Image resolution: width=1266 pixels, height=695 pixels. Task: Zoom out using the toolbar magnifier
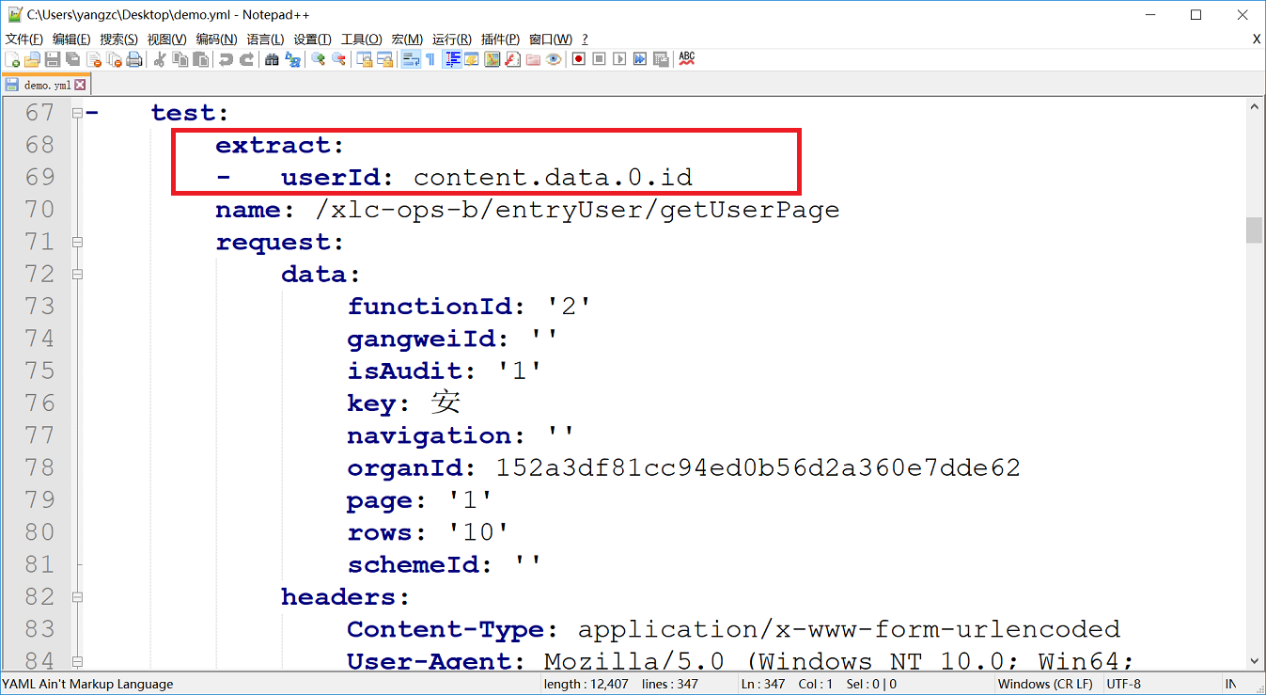(338, 60)
